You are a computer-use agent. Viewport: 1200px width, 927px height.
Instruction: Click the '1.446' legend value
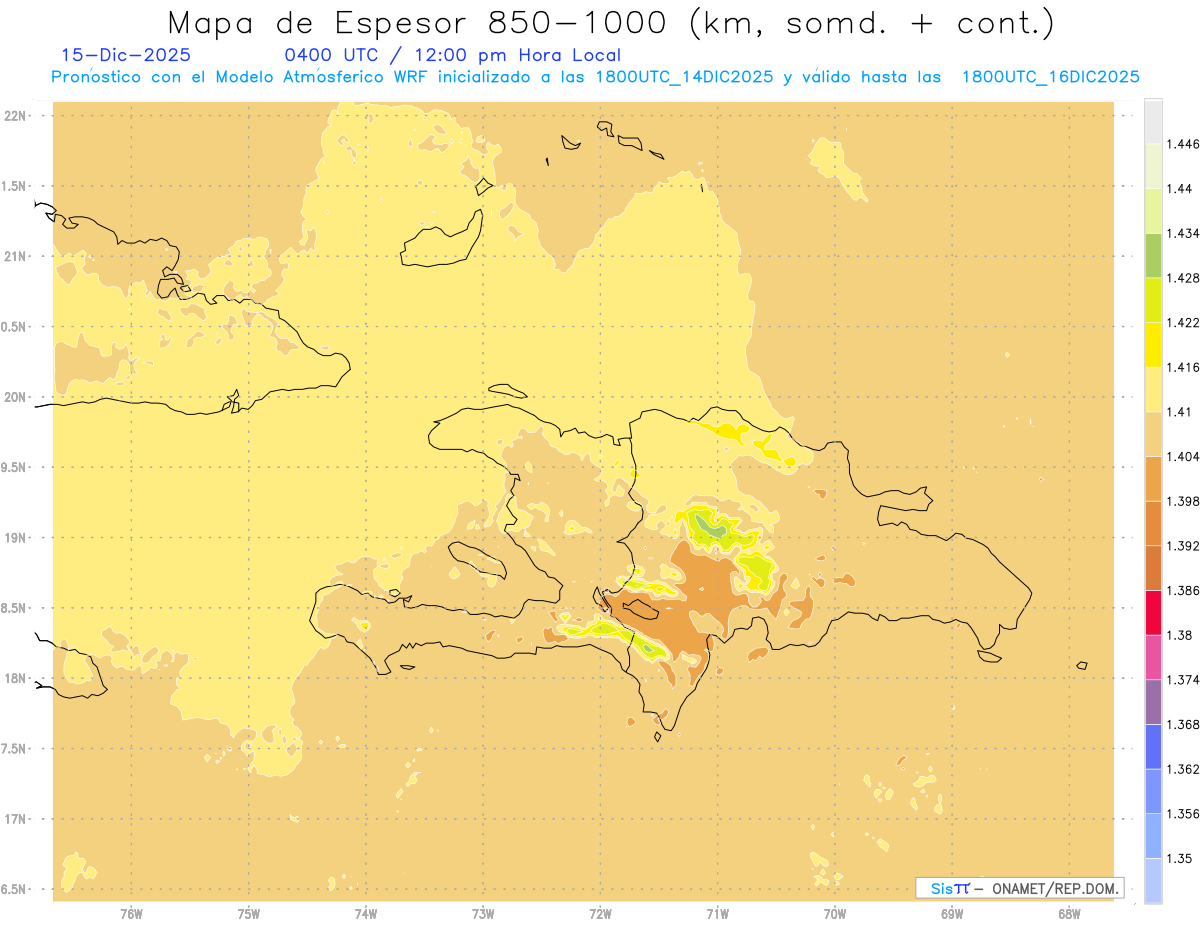coord(1181,144)
